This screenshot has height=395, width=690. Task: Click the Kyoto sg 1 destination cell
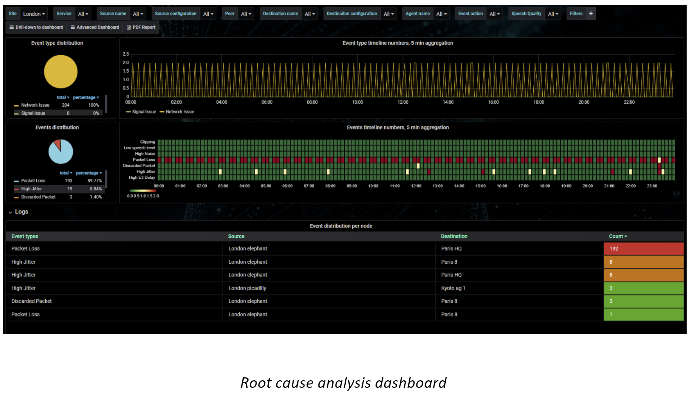tap(453, 288)
